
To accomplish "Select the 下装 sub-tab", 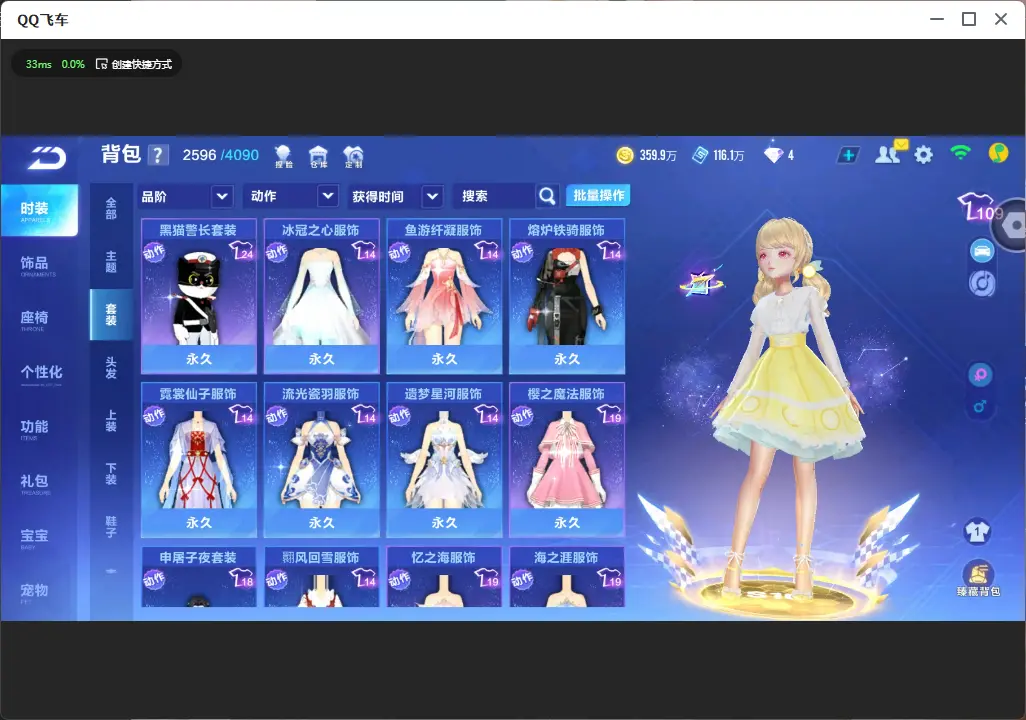I will pos(111,474).
